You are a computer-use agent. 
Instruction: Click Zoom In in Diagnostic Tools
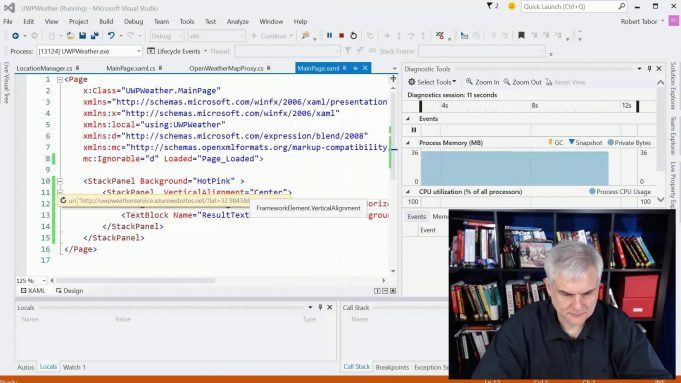(482, 82)
